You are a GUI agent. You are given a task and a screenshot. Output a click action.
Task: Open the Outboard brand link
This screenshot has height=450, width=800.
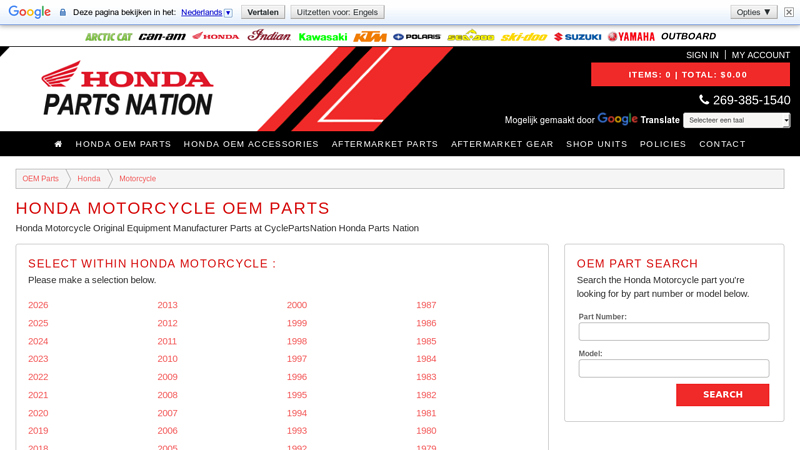click(688, 36)
